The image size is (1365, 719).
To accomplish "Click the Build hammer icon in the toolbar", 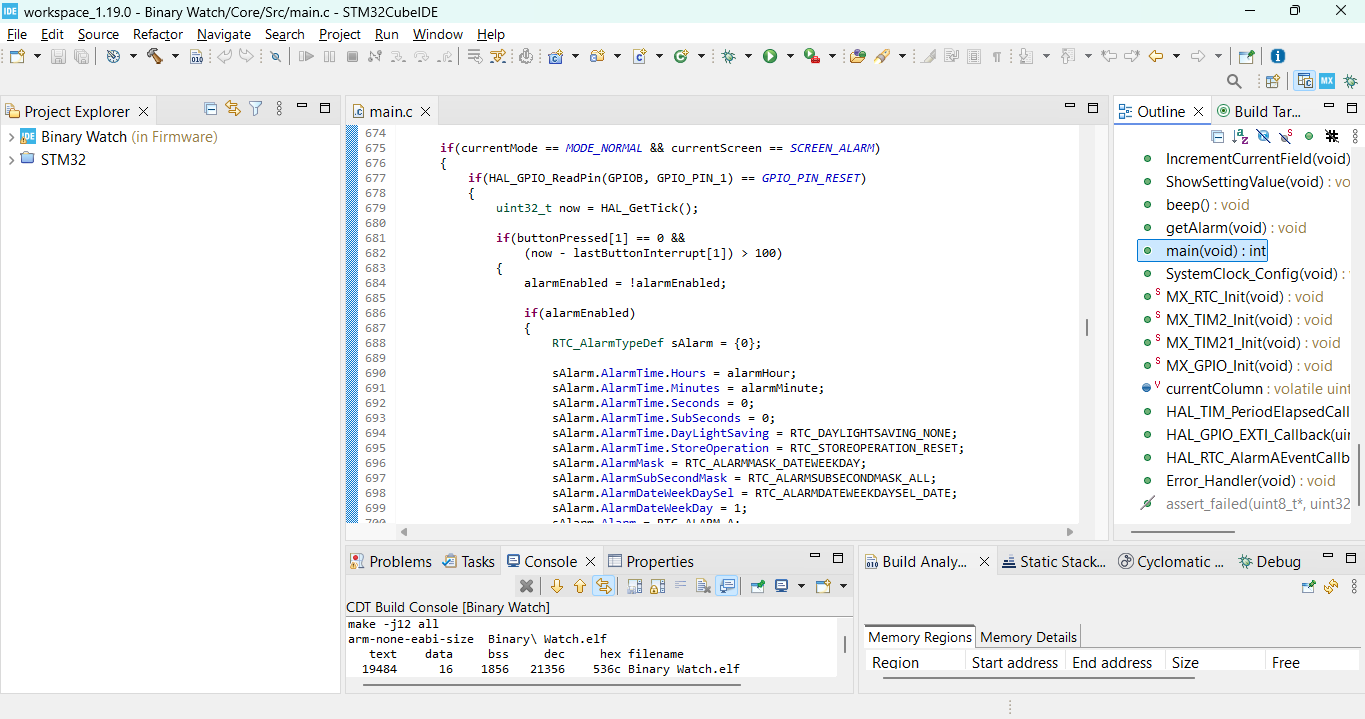I will click(155, 56).
